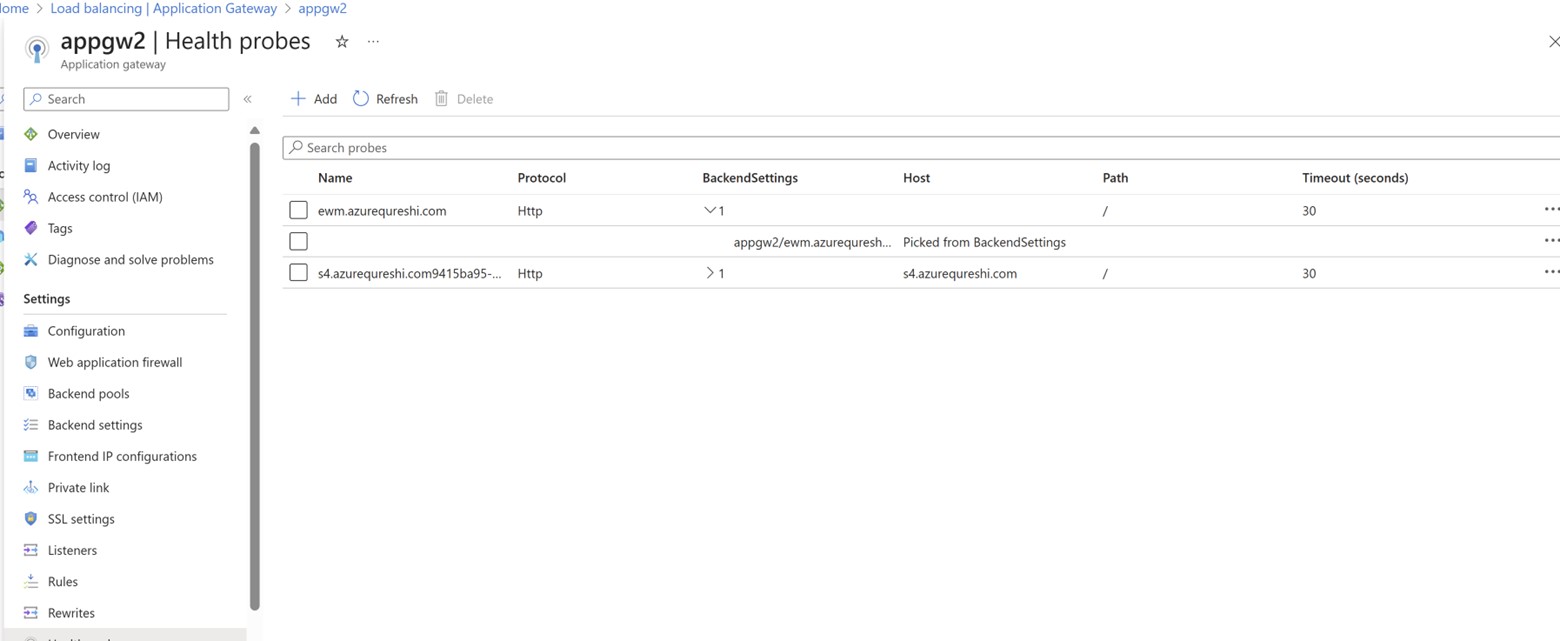Click the sidebar Search field
This screenshot has height=641, width=1560.
(126, 99)
